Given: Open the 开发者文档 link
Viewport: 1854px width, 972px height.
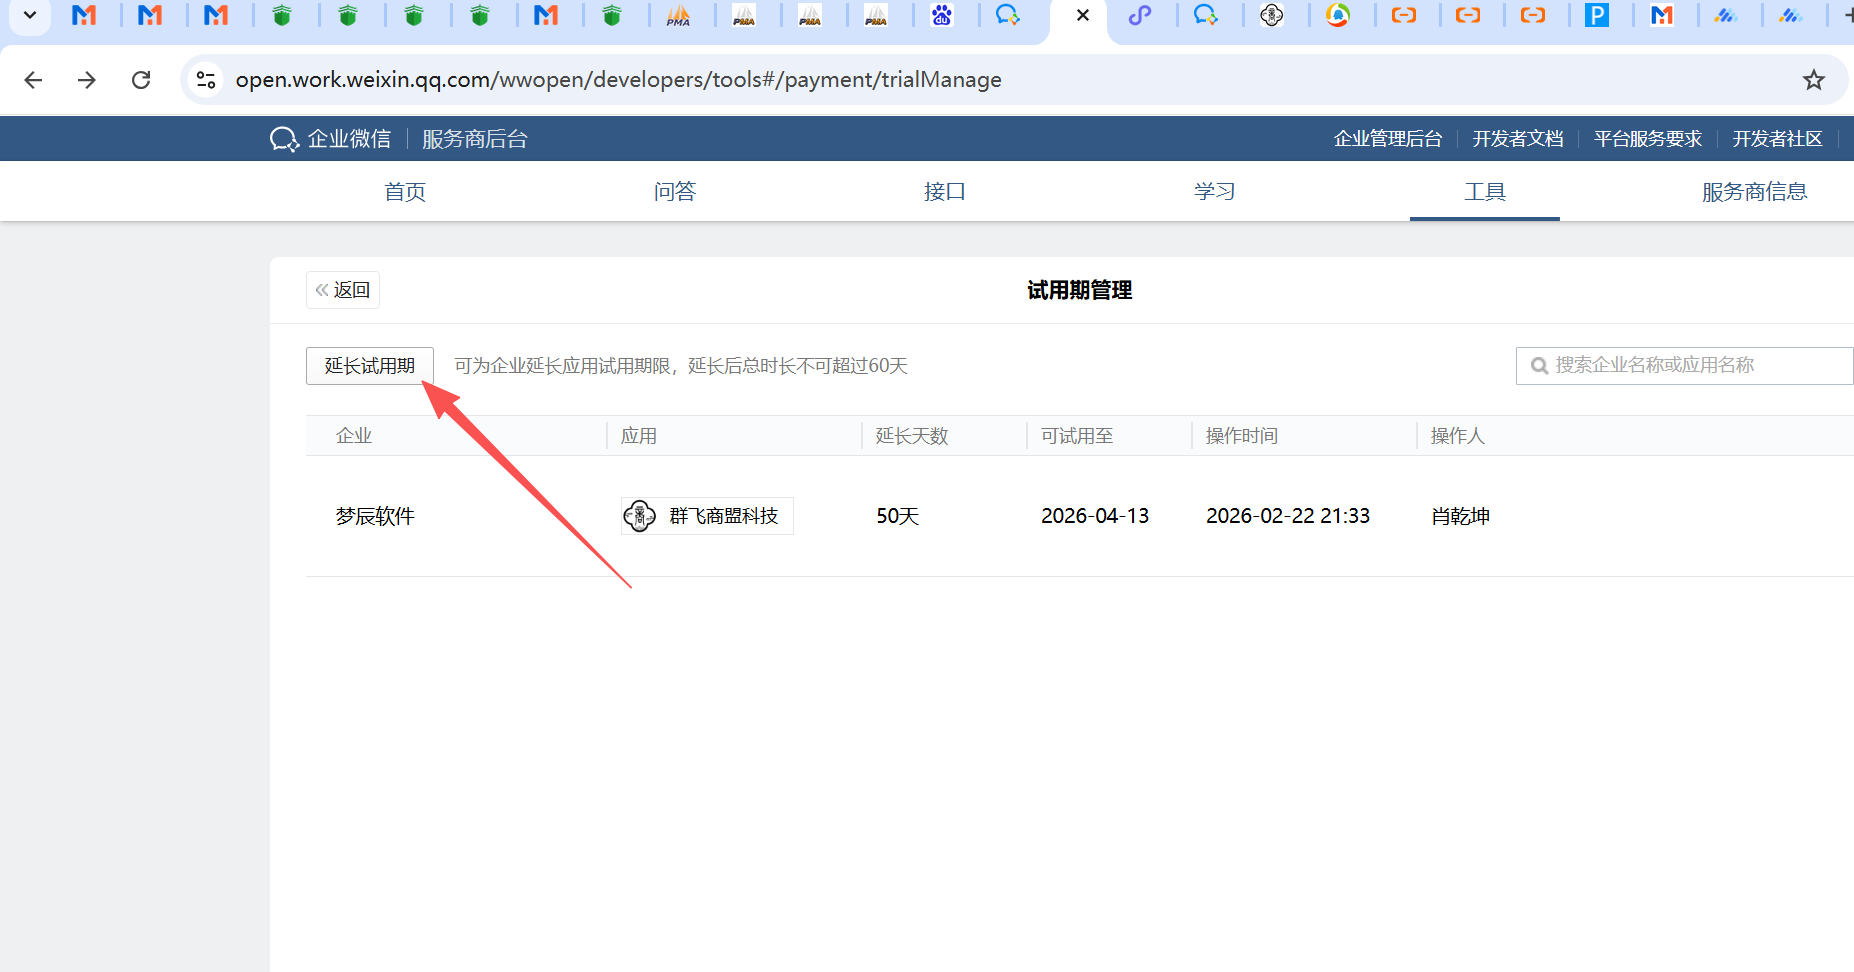Looking at the screenshot, I should click(1517, 139).
